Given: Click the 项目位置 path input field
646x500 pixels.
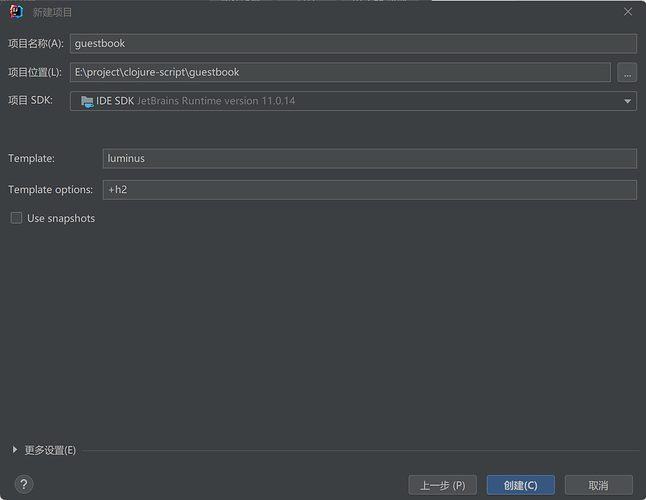Looking at the screenshot, I should tap(340, 72).
